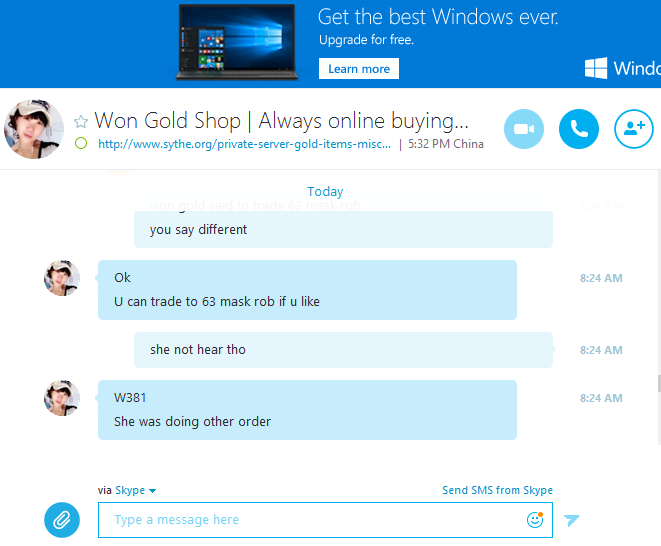Select the 'she not hear tho' message bubble
This screenshot has height=546, width=661.
click(344, 350)
